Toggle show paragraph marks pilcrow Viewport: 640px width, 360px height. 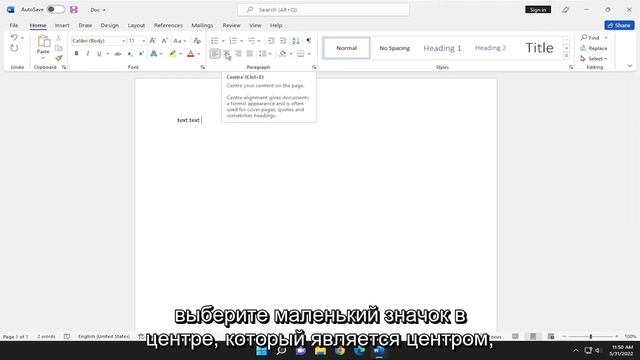coord(309,40)
